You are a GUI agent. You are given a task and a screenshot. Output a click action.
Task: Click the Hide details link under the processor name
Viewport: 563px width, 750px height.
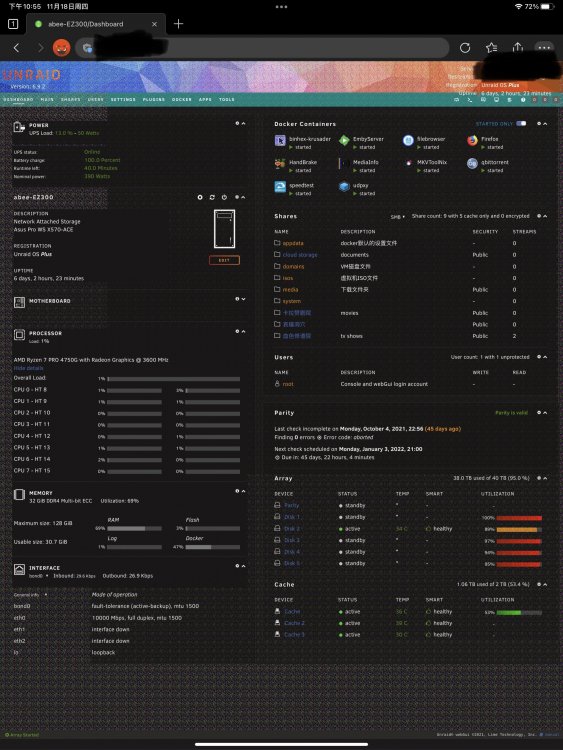(28, 368)
